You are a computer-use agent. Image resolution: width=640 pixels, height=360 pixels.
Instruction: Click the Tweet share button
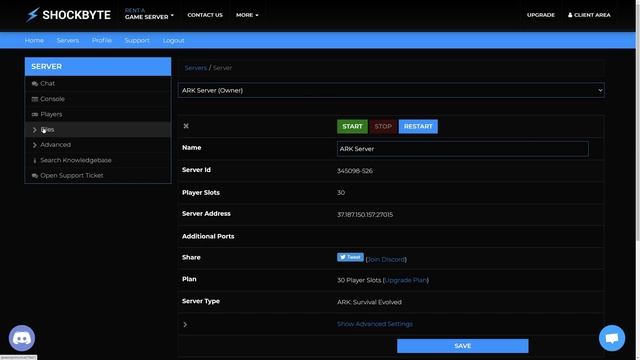[x=350, y=257]
